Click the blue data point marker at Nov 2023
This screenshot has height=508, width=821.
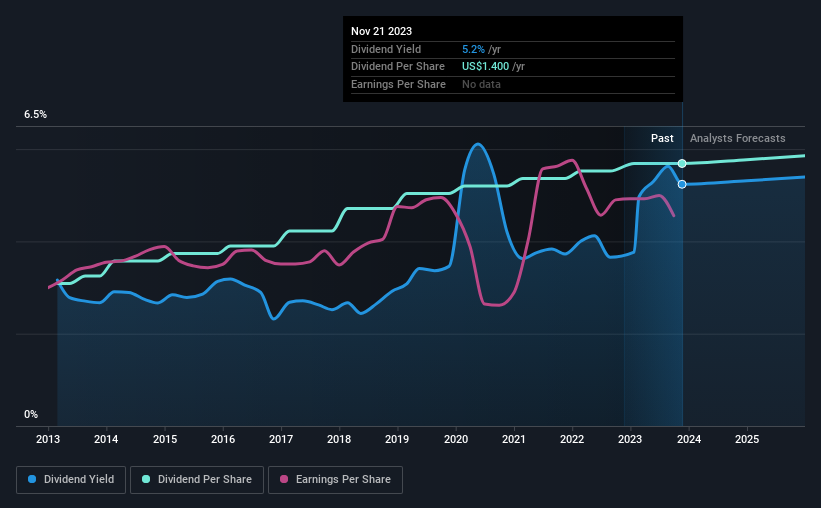682,184
